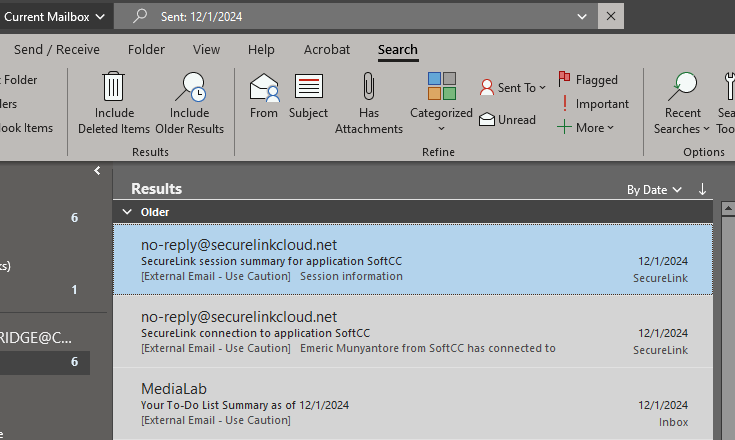Click Include Older Results icon
This screenshot has width=735, height=440.
(x=190, y=87)
